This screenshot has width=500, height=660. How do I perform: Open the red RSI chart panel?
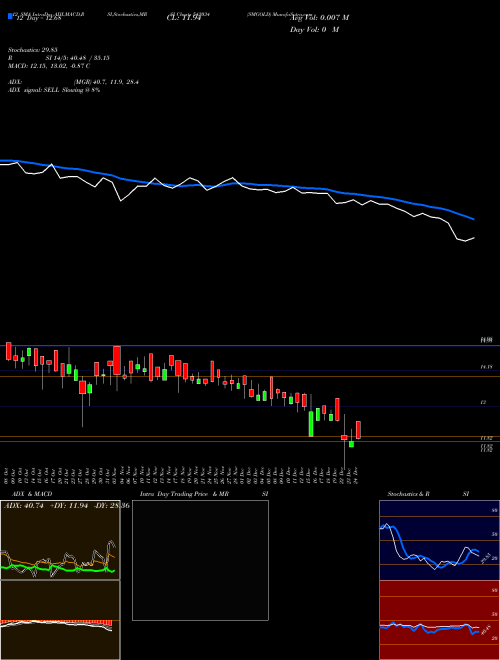click(439, 620)
